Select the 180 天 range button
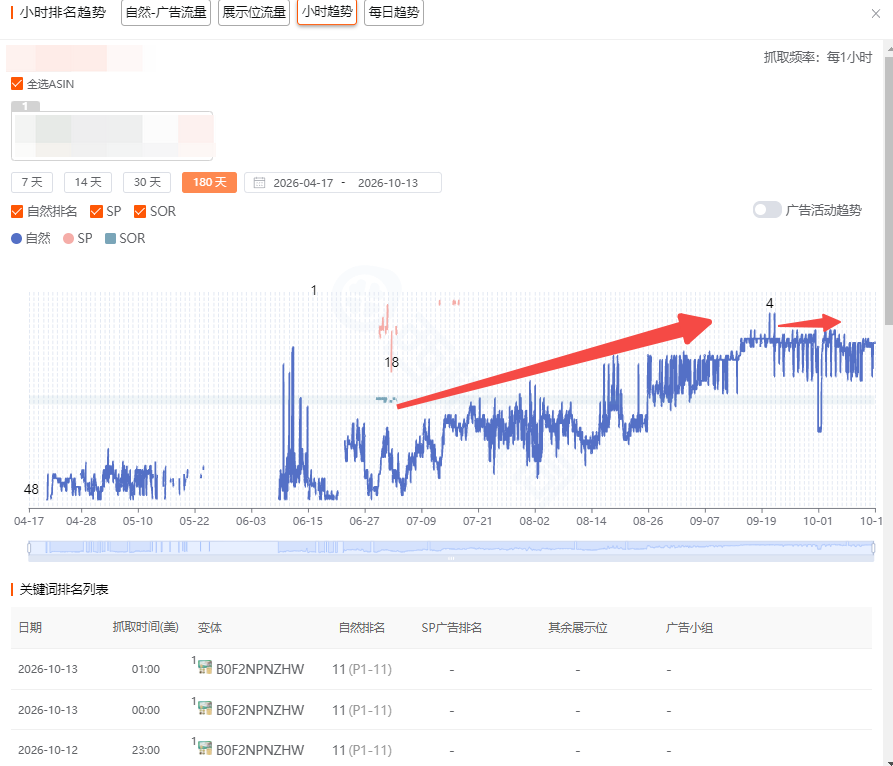 [210, 182]
